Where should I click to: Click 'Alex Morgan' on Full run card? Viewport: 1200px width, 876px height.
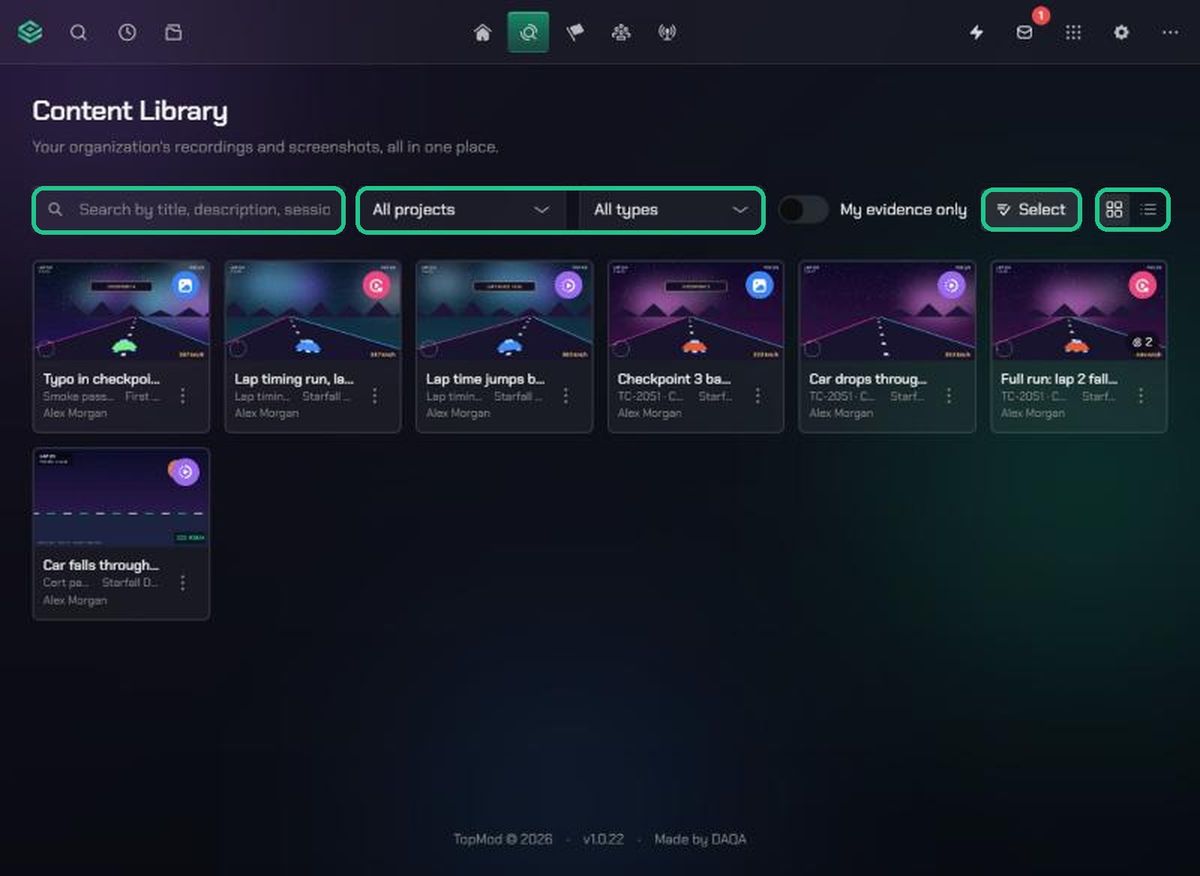1032,413
